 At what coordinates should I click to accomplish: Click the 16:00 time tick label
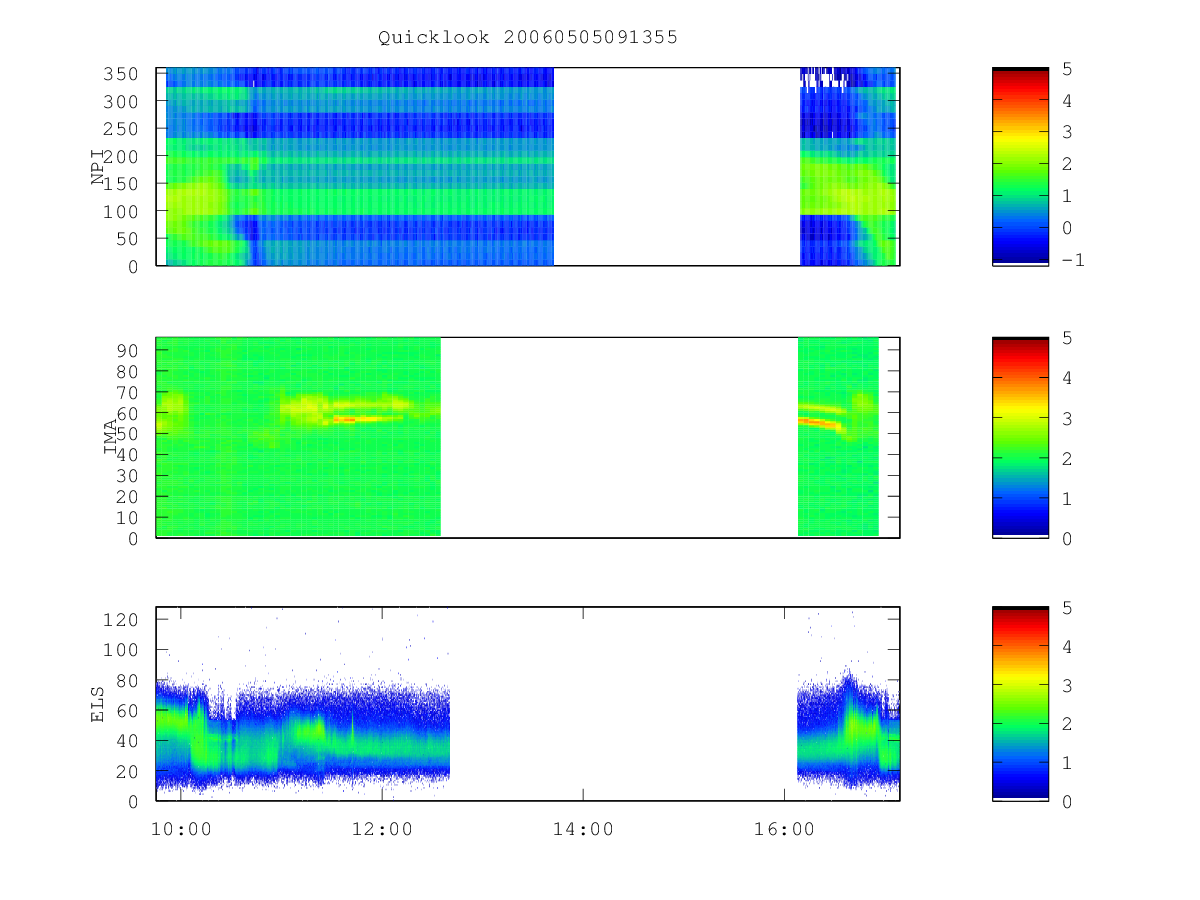(785, 829)
